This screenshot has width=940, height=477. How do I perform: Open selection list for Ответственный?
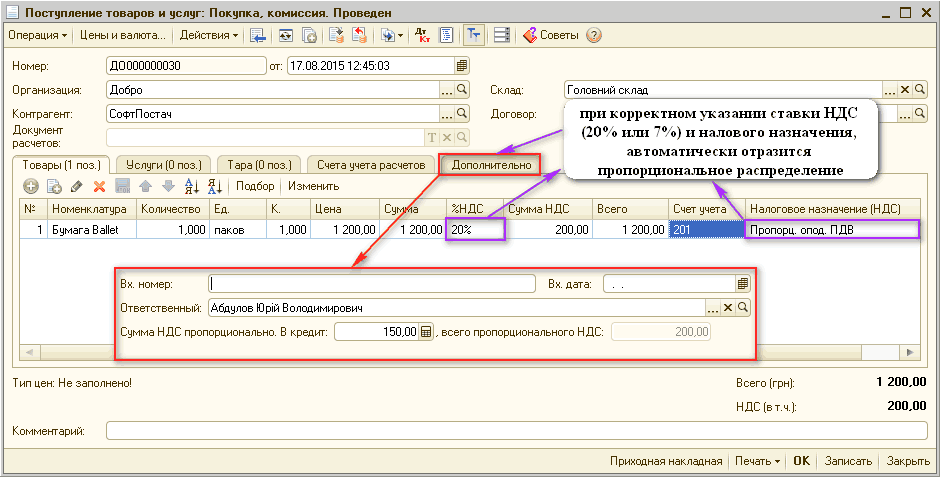coord(713,308)
